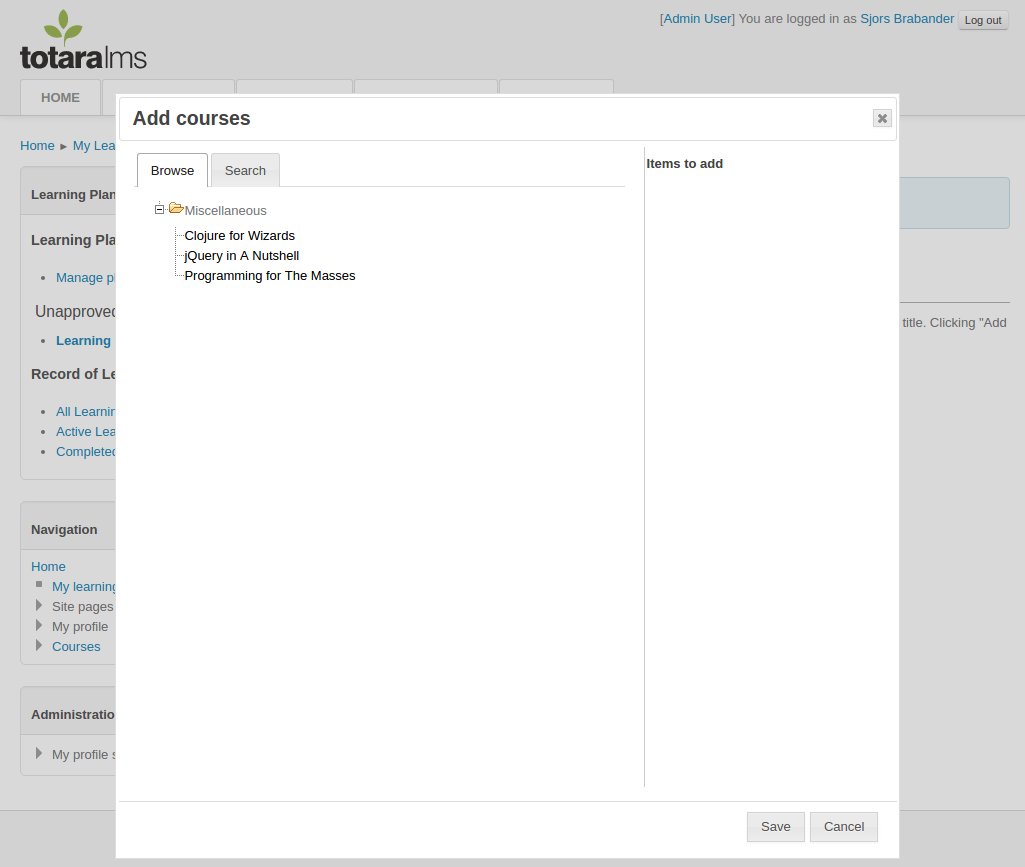This screenshot has width=1025, height=867.
Task: Click the Miscellaneous folder icon
Action: click(176, 209)
